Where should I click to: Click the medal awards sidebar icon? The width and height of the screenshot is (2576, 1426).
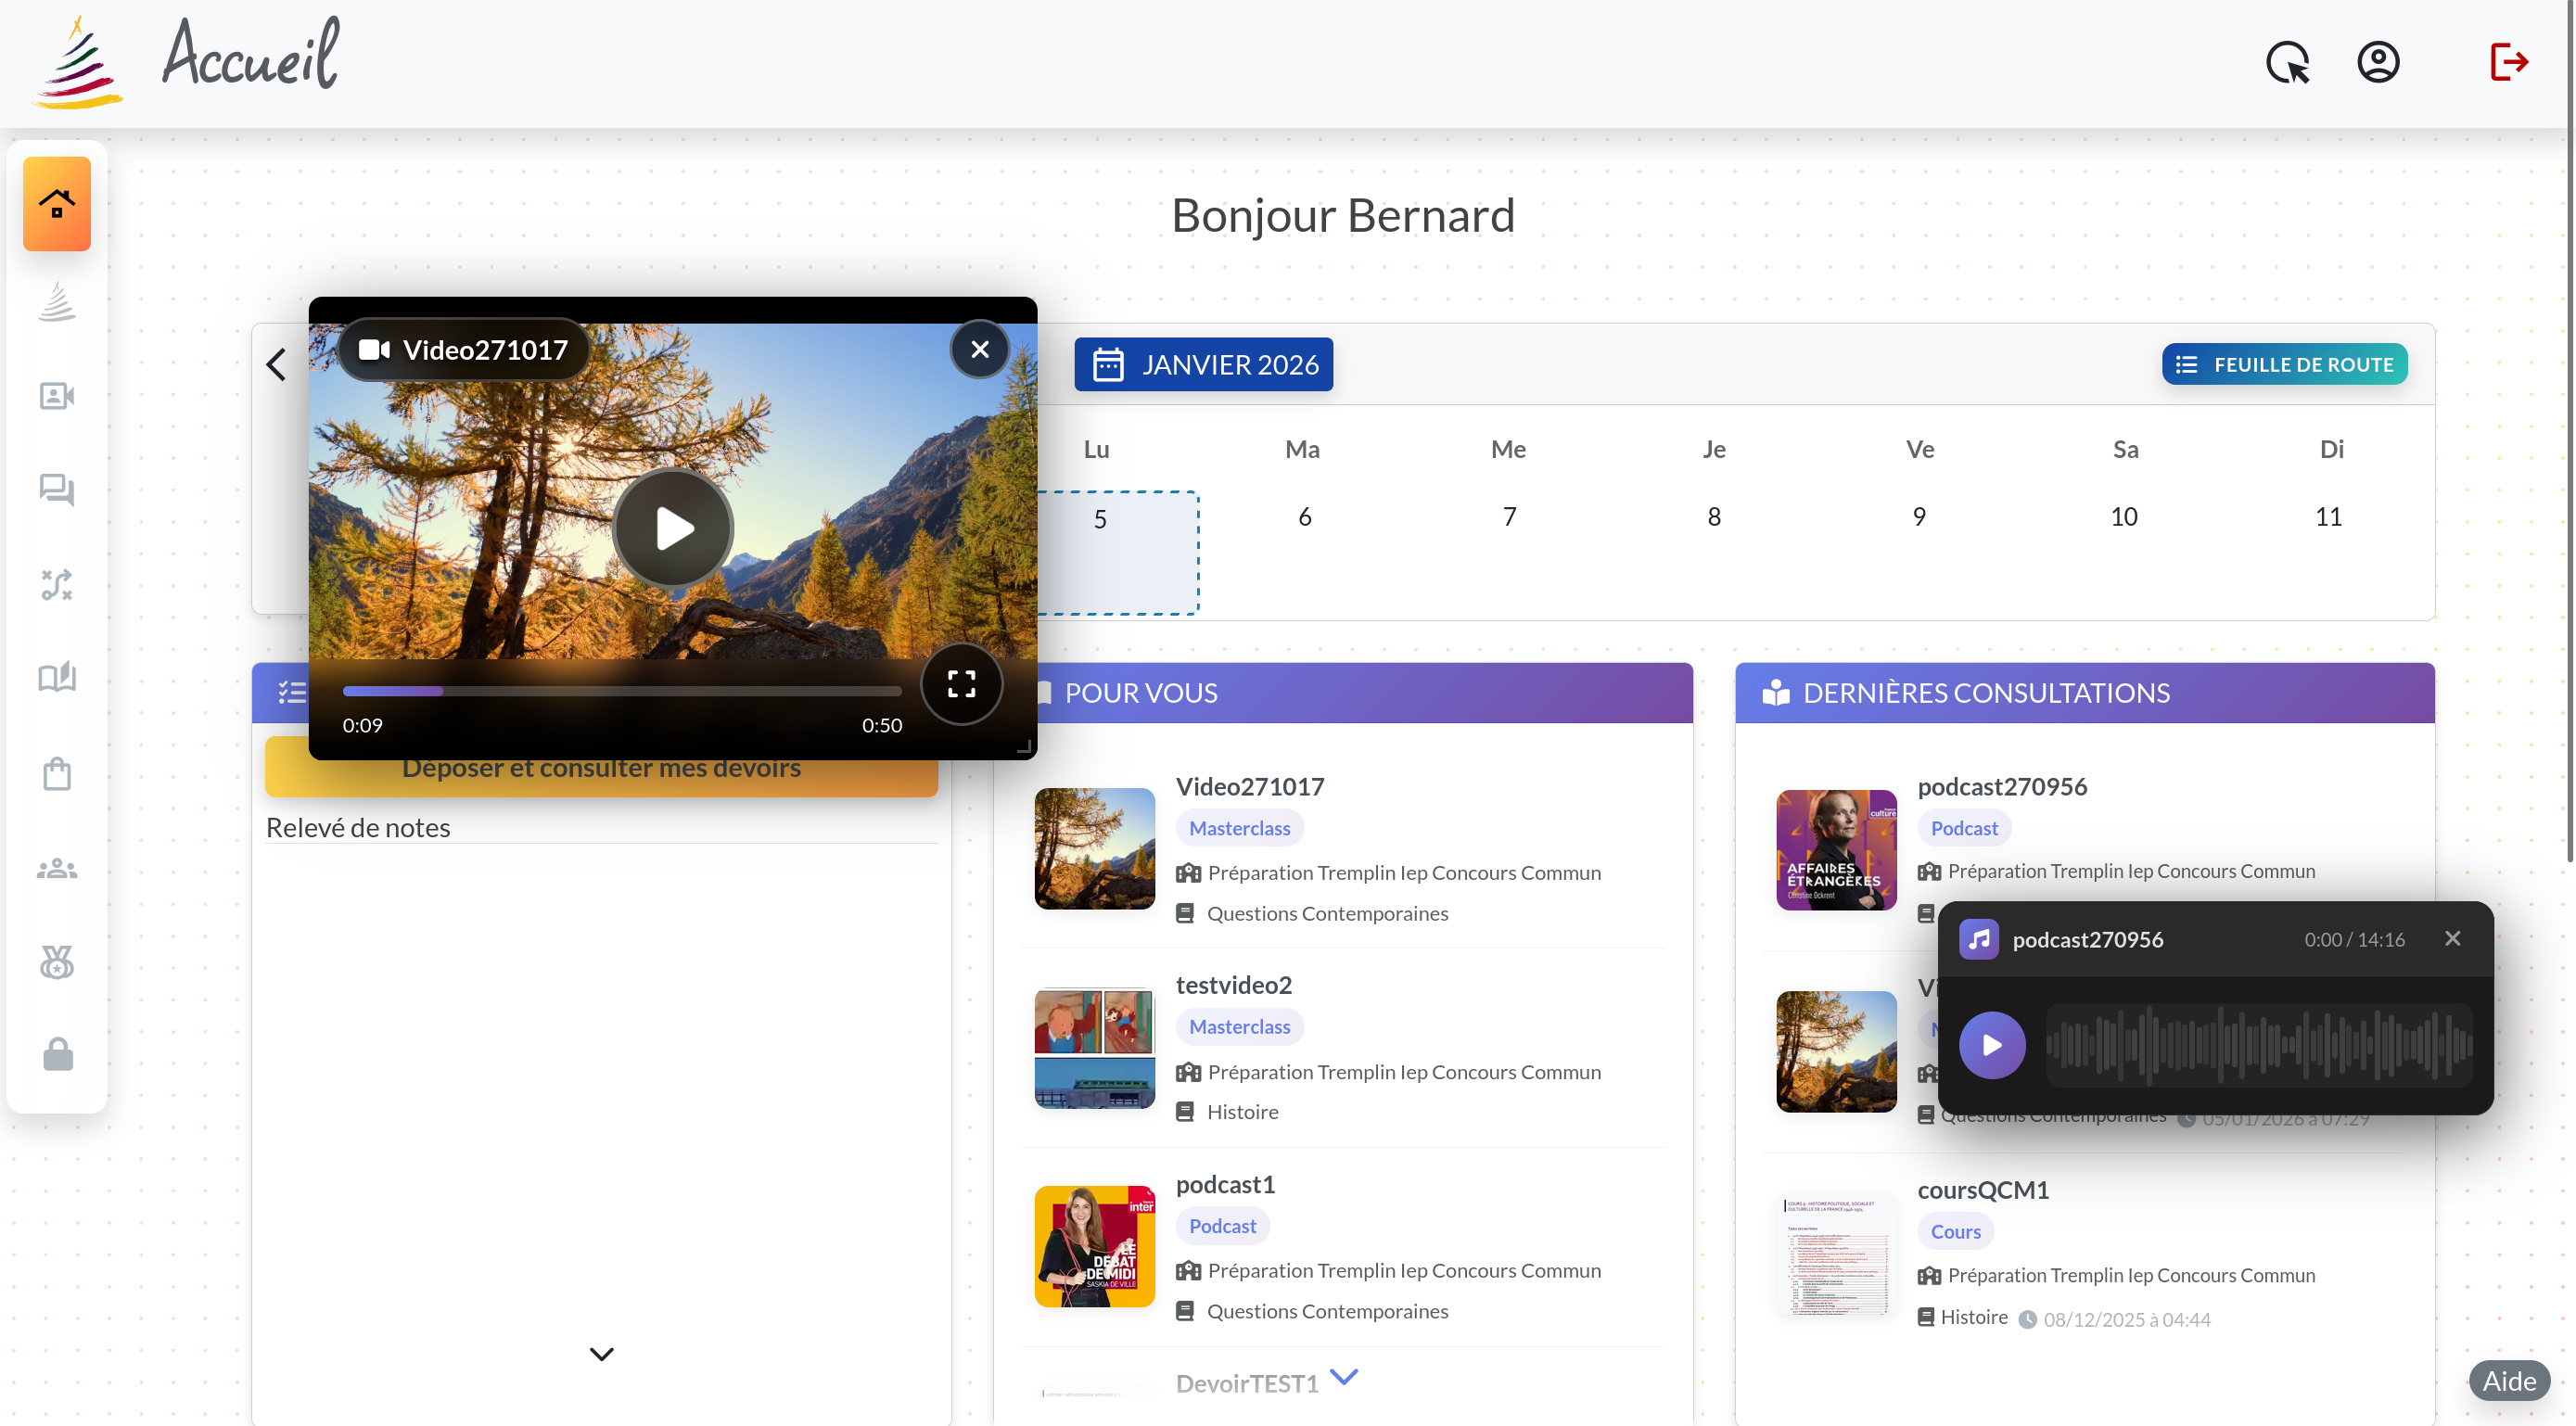(57, 962)
